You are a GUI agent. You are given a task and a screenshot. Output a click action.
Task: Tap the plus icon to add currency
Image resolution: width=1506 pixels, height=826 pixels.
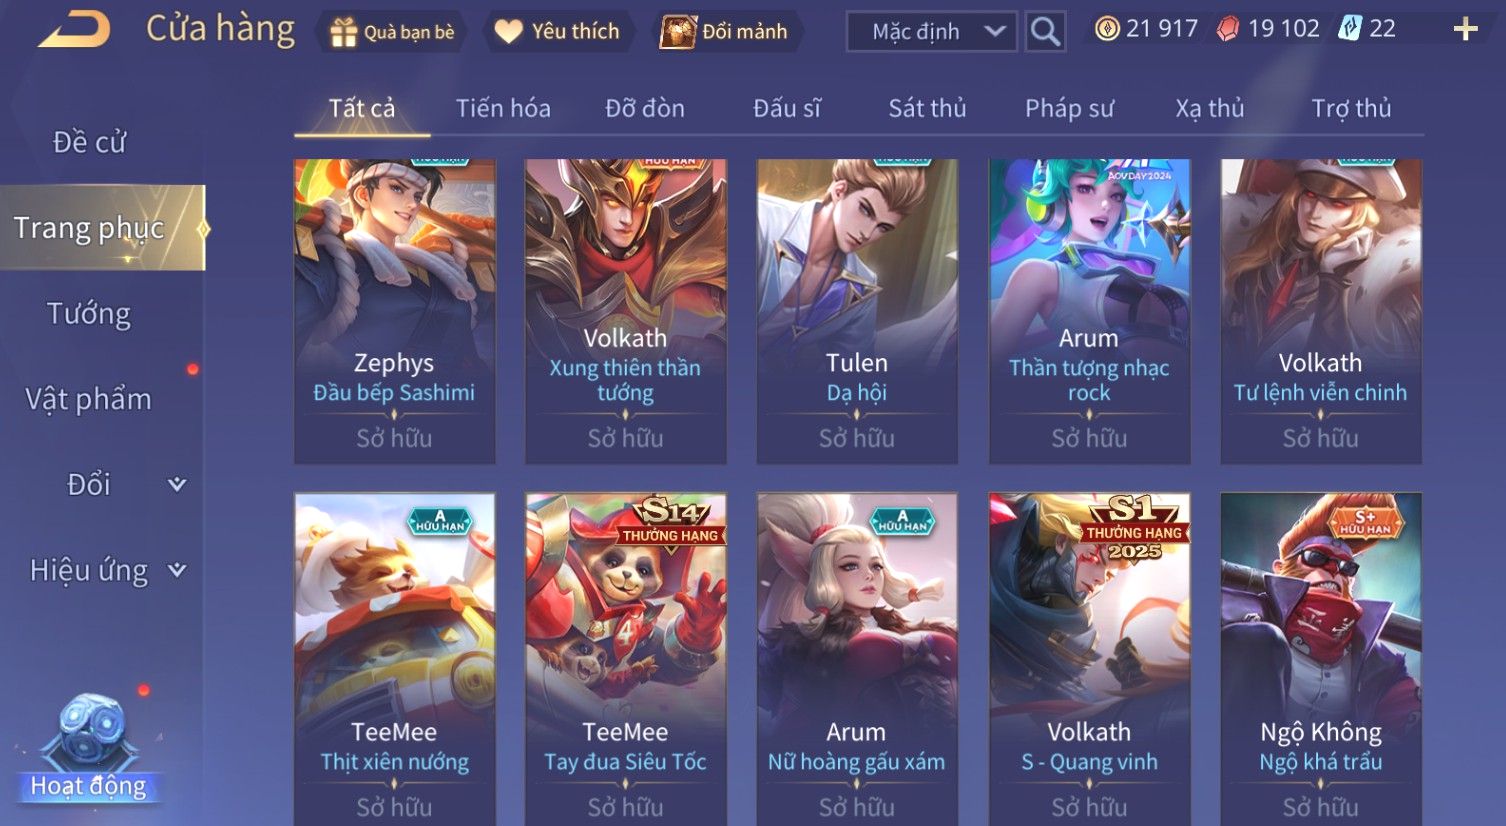tap(1465, 29)
